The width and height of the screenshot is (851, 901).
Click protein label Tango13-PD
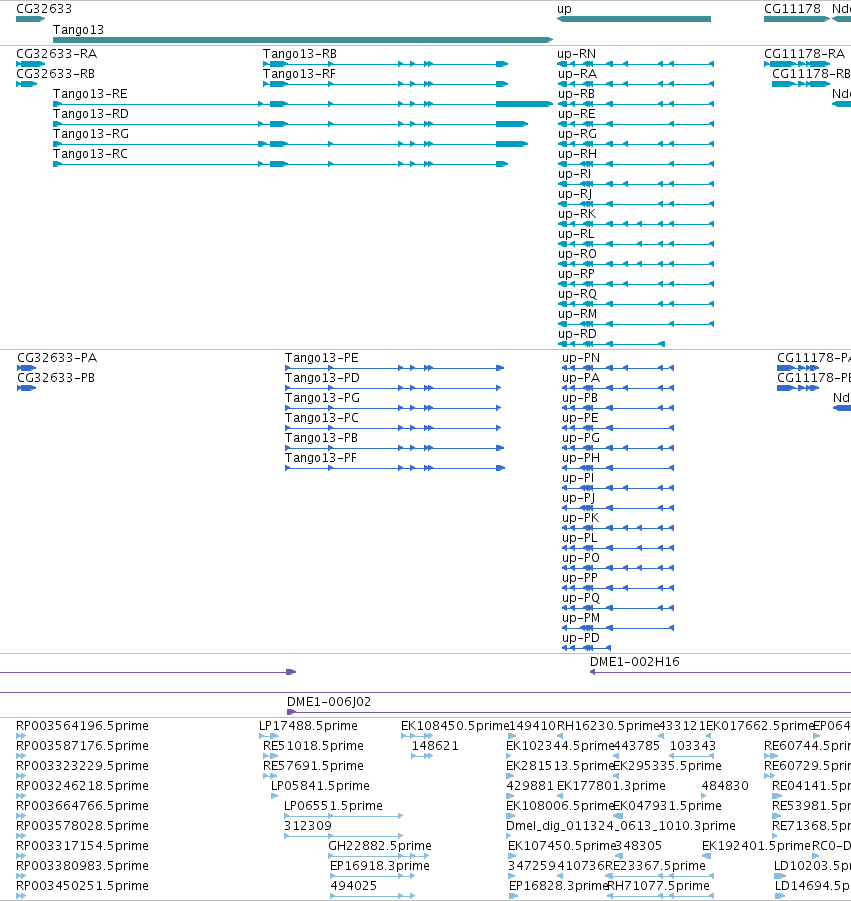point(322,378)
